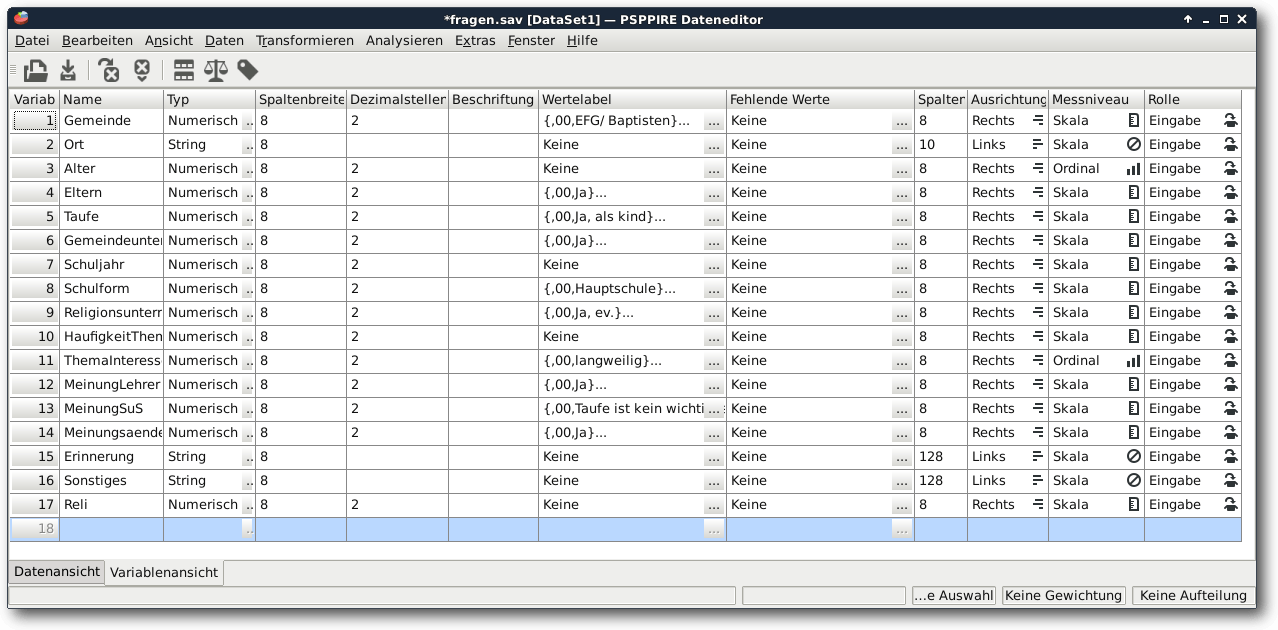Click the Open file toolbar icon
Image resolution: width=1278 pixels, height=630 pixels.
click(36, 70)
